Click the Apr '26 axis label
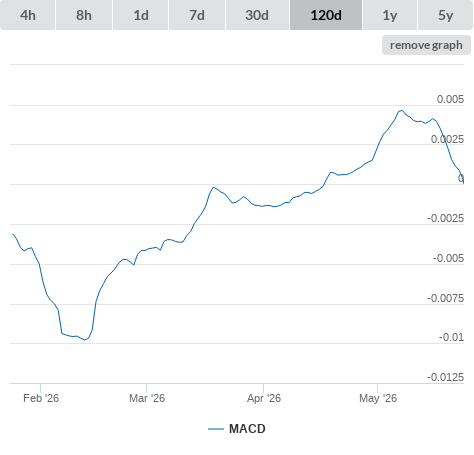474x455 pixels. click(264, 398)
